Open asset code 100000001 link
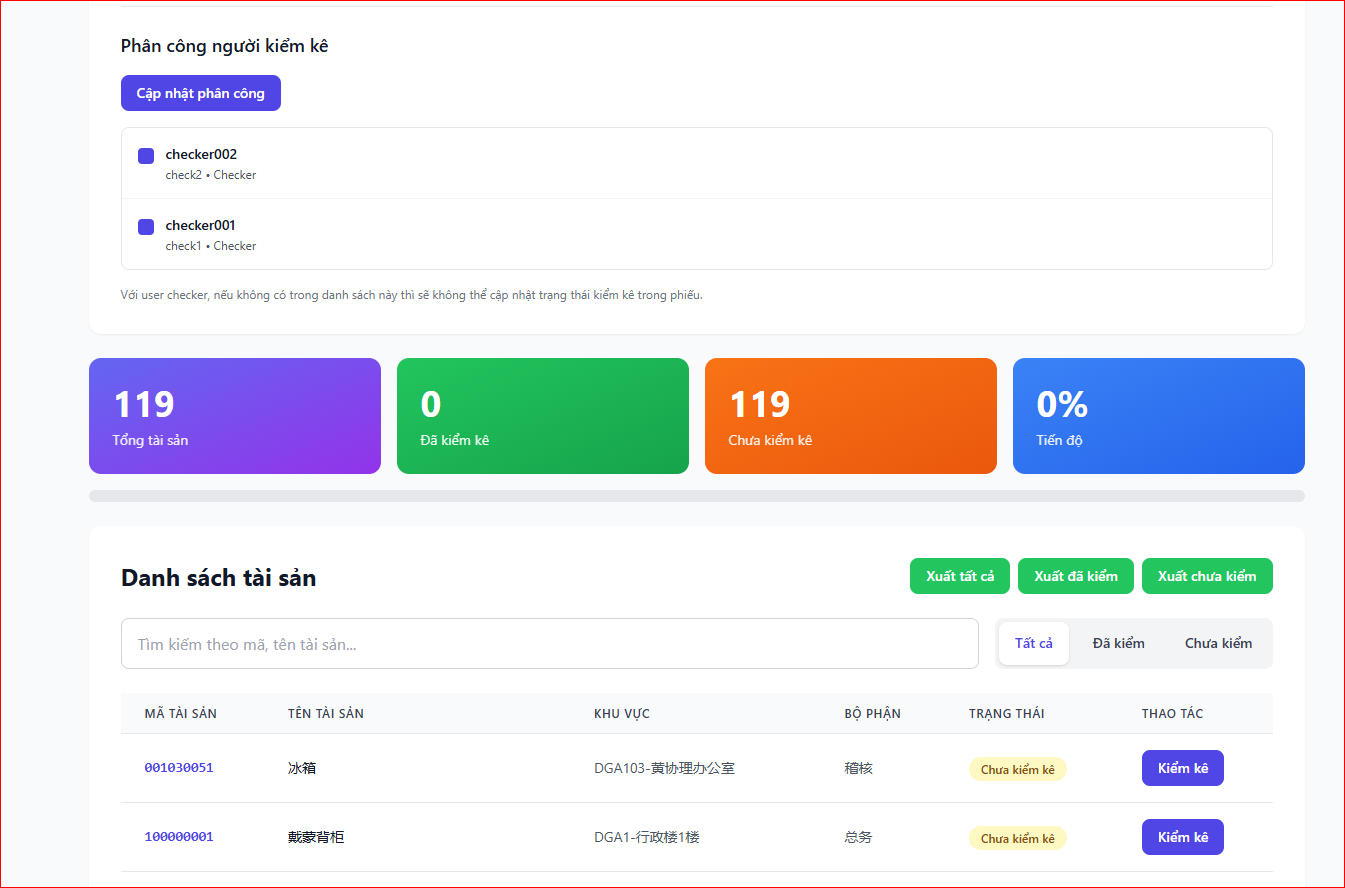The height and width of the screenshot is (888, 1345). coord(179,837)
